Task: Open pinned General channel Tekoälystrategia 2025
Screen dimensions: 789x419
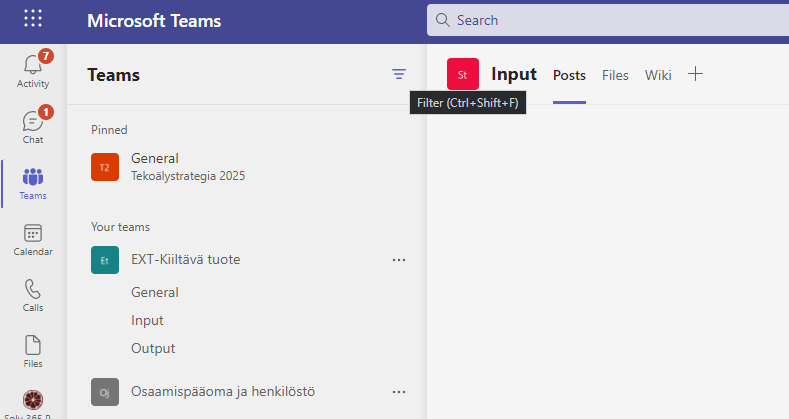Action: pos(188,166)
